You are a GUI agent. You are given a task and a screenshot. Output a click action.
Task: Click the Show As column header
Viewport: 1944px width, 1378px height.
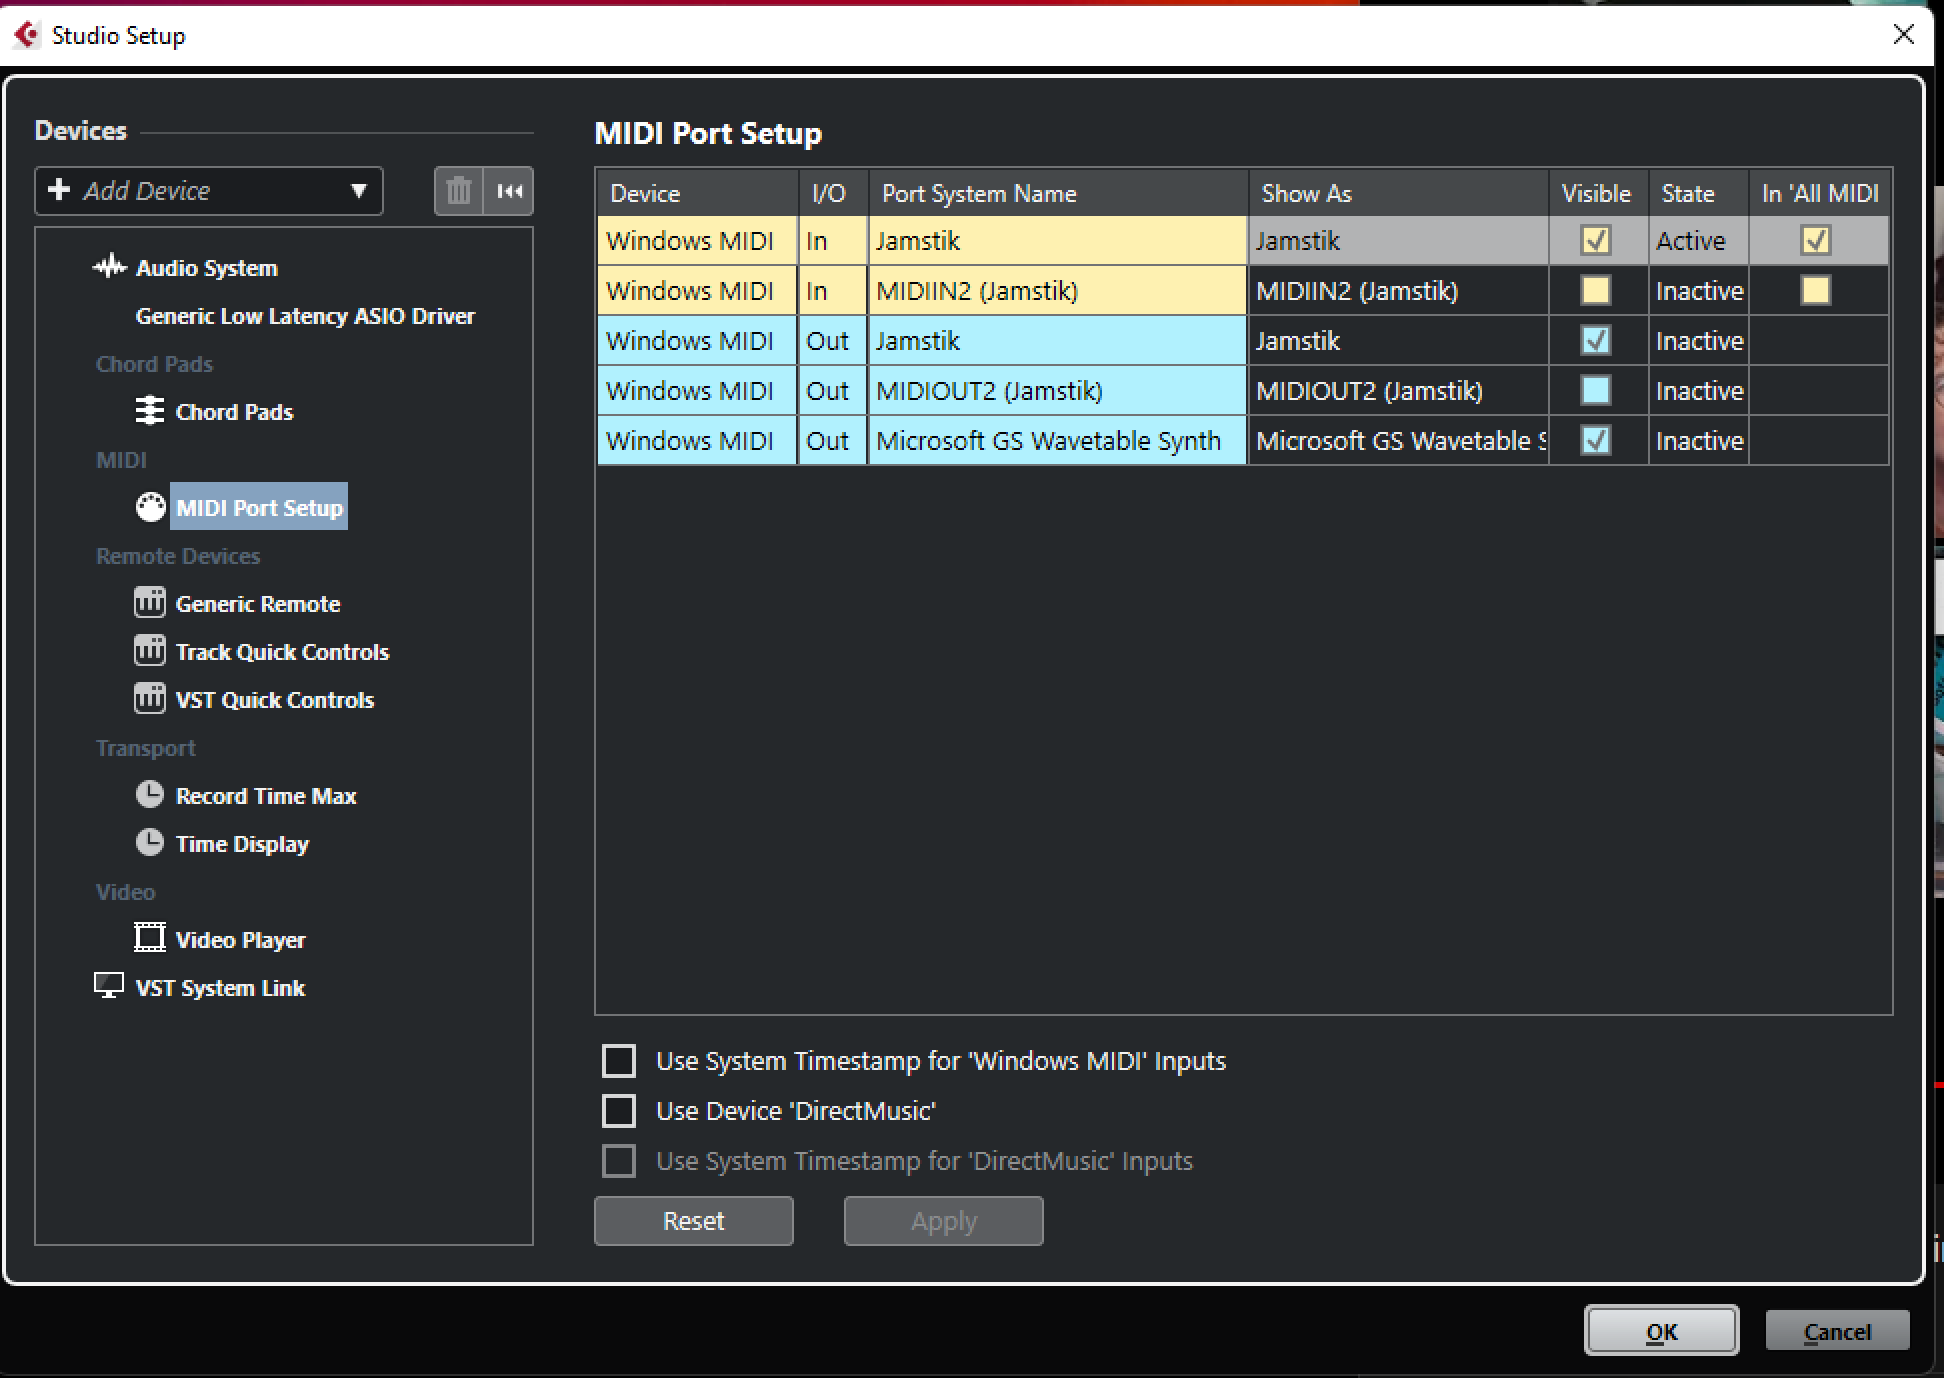[1399, 193]
